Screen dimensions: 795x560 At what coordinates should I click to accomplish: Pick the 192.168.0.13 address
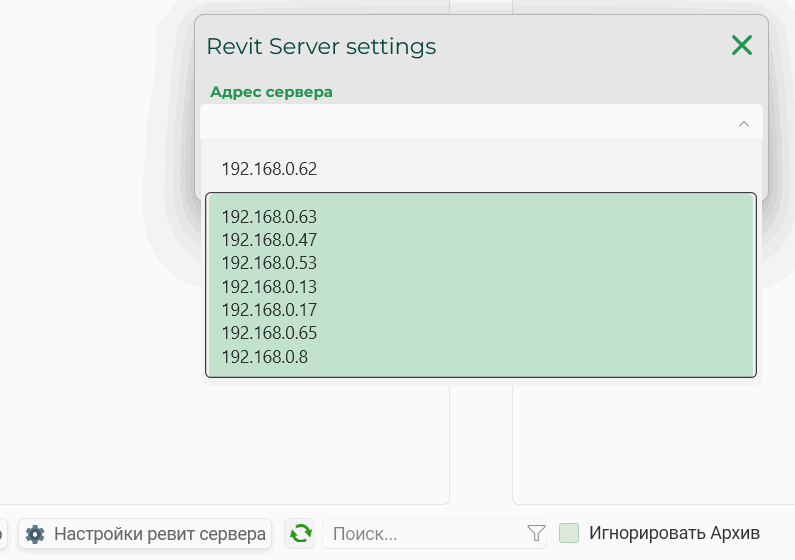pyautogui.click(x=269, y=287)
